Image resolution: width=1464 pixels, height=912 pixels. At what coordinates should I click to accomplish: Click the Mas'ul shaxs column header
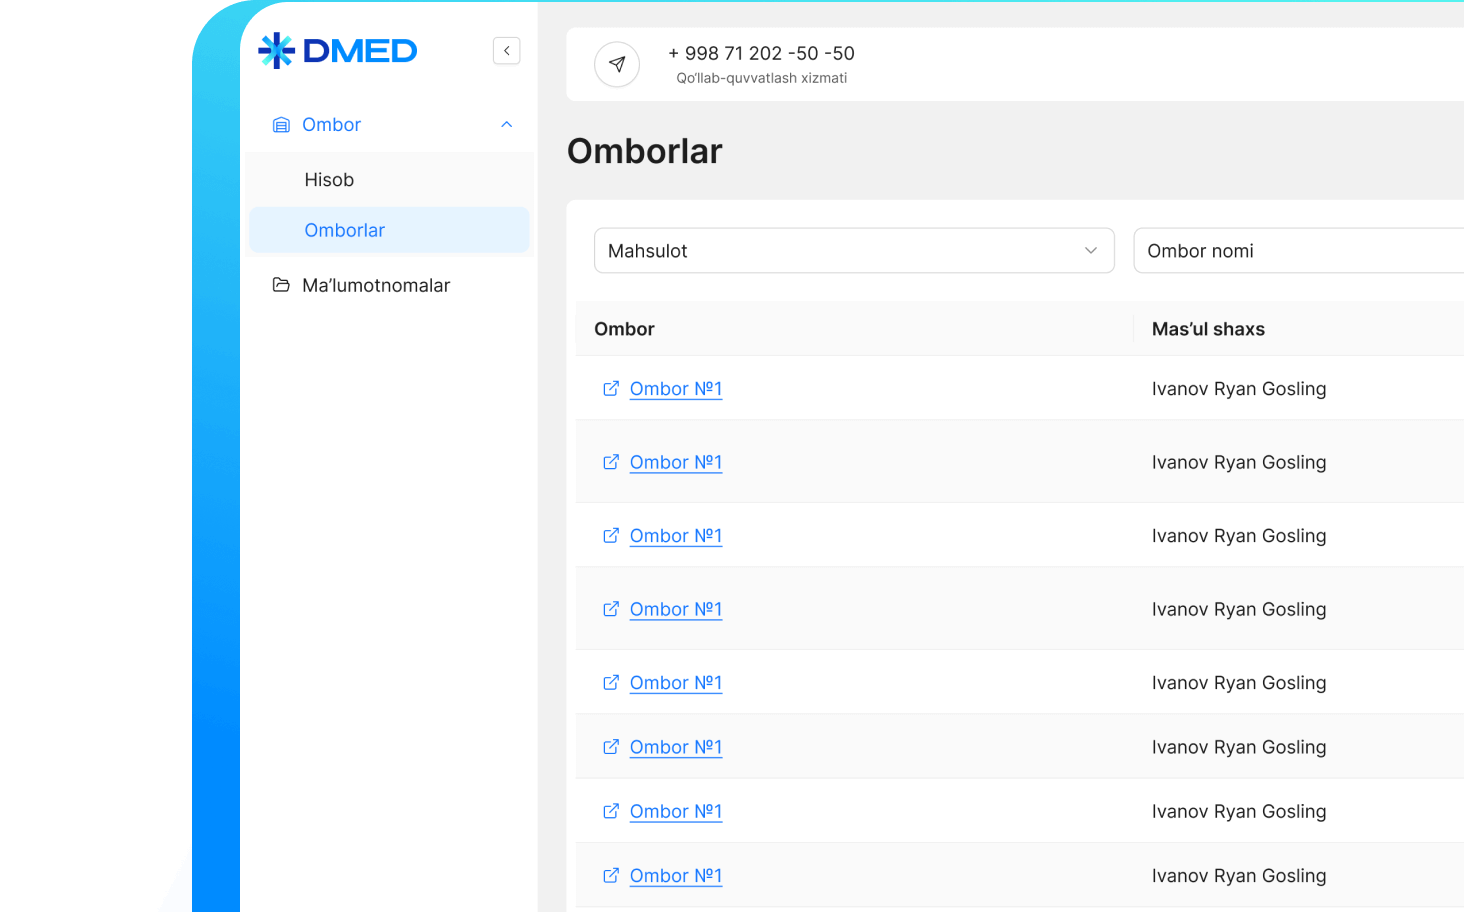coord(1208,329)
